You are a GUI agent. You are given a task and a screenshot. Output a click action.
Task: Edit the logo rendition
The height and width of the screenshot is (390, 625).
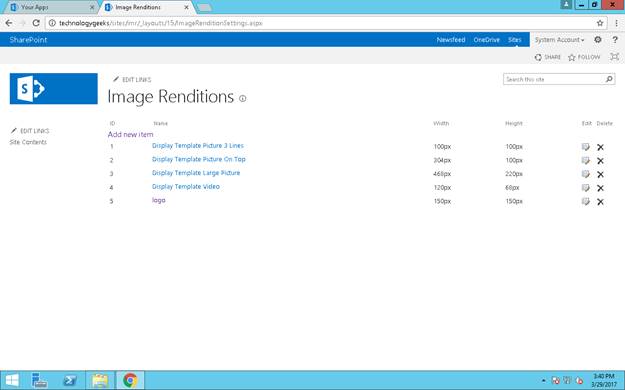coord(585,202)
